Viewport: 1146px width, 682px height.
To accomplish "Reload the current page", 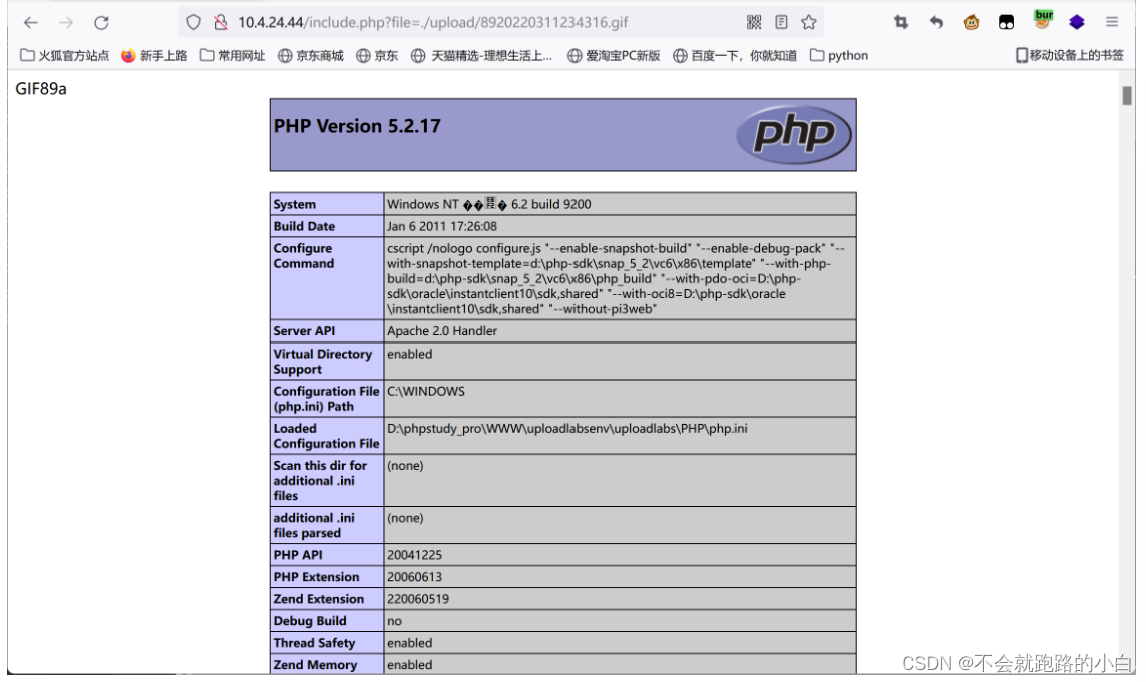I will pyautogui.click(x=102, y=23).
